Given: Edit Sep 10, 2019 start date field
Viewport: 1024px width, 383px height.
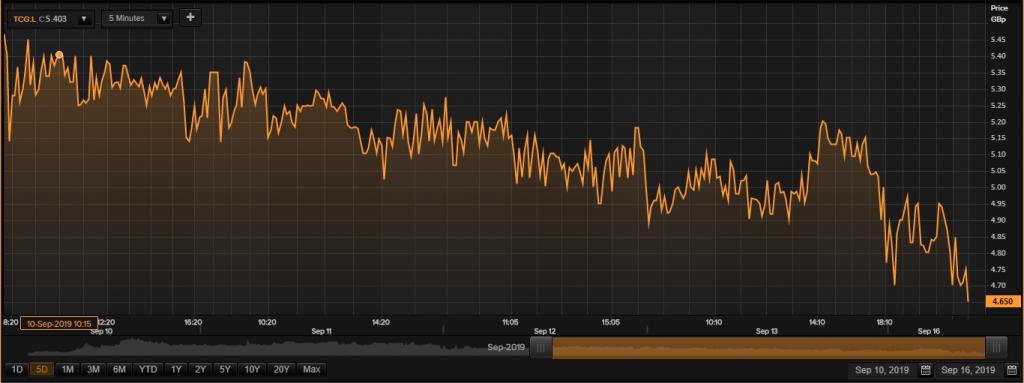Looking at the screenshot, I should (x=883, y=370).
